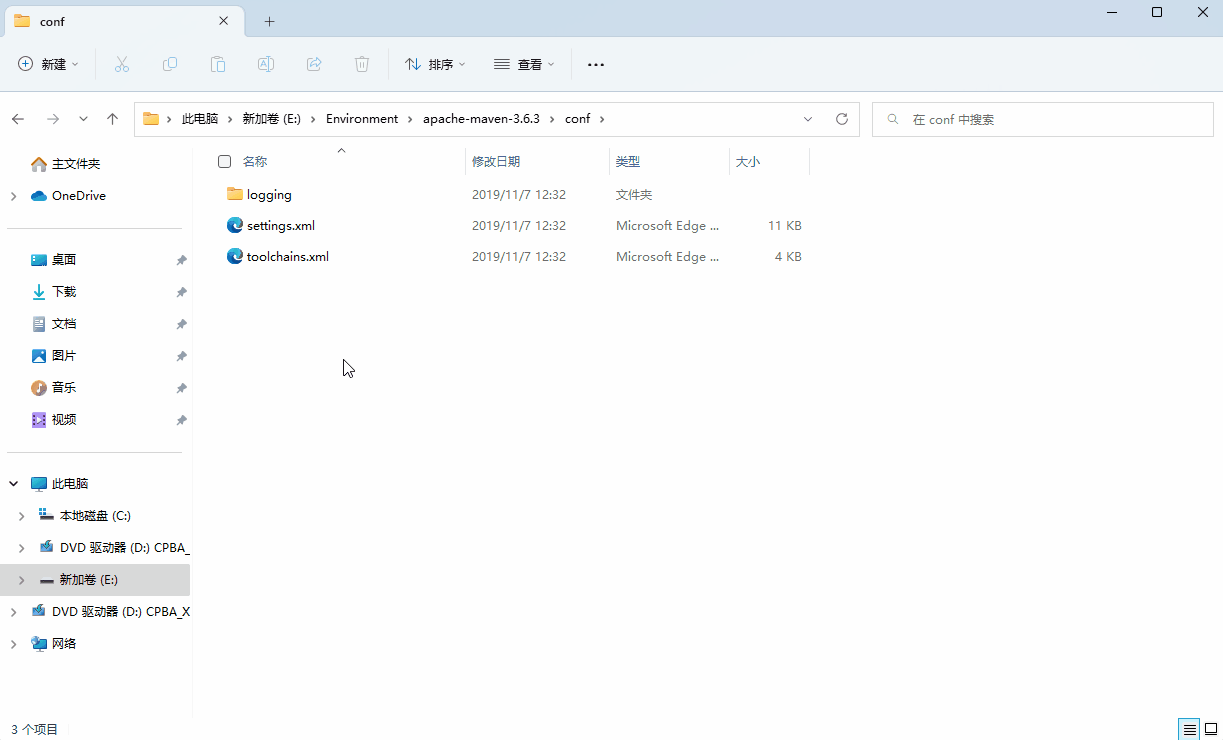Collapse the 此电脑 tree node
This screenshot has width=1223, height=740.
(x=14, y=484)
